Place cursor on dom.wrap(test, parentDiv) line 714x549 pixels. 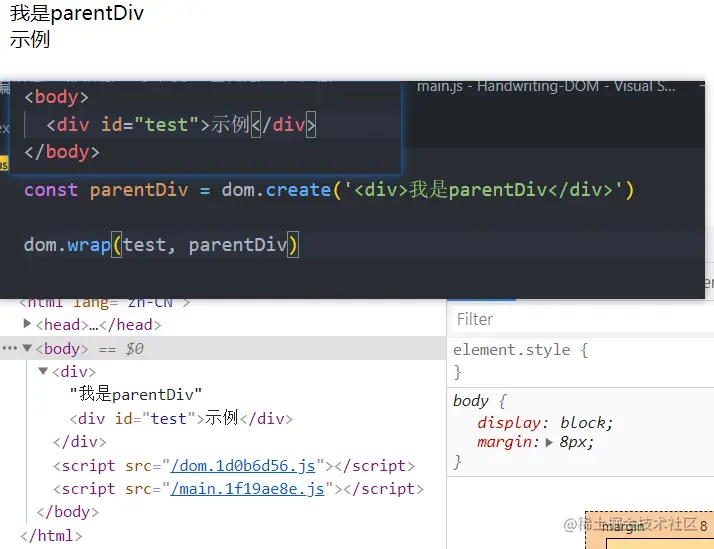(161, 245)
